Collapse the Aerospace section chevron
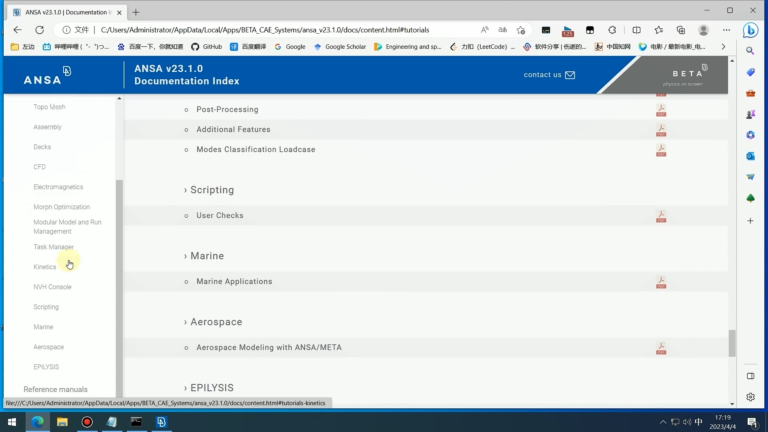This screenshot has width=768, height=432. (185, 322)
